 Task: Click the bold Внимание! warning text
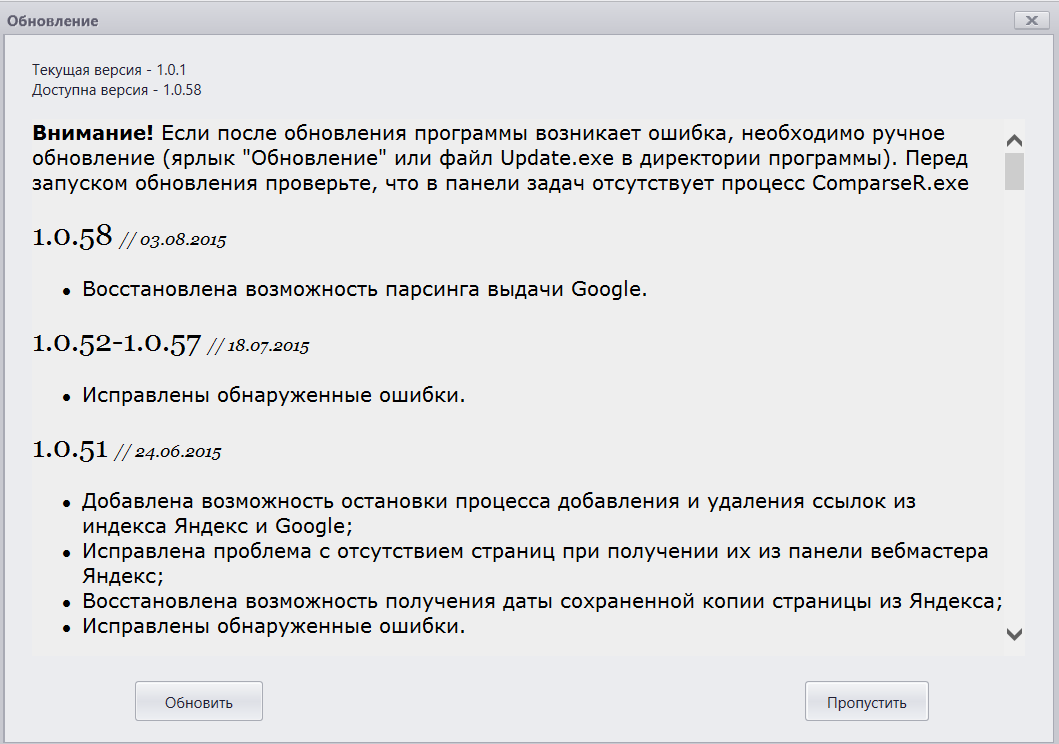pyautogui.click(x=93, y=133)
